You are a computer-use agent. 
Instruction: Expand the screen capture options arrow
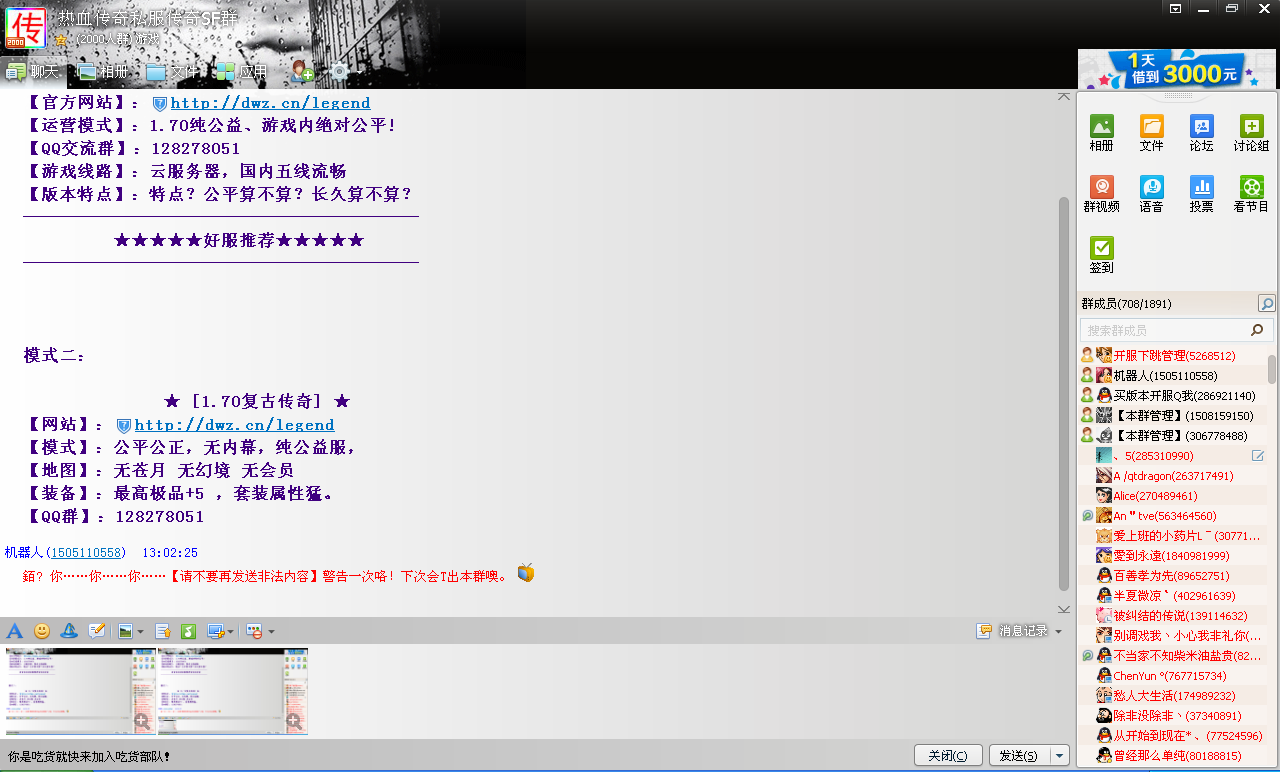pyautogui.click(x=230, y=632)
